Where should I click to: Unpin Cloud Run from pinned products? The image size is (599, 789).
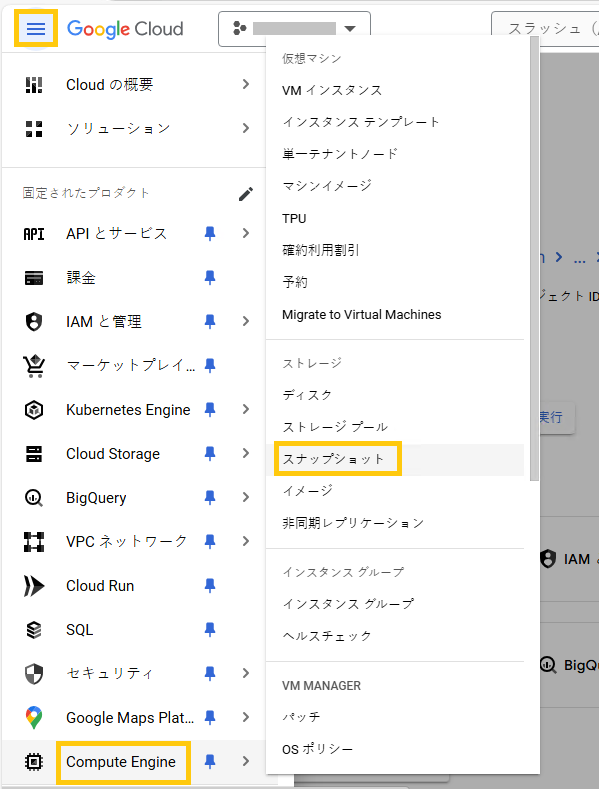coord(210,586)
